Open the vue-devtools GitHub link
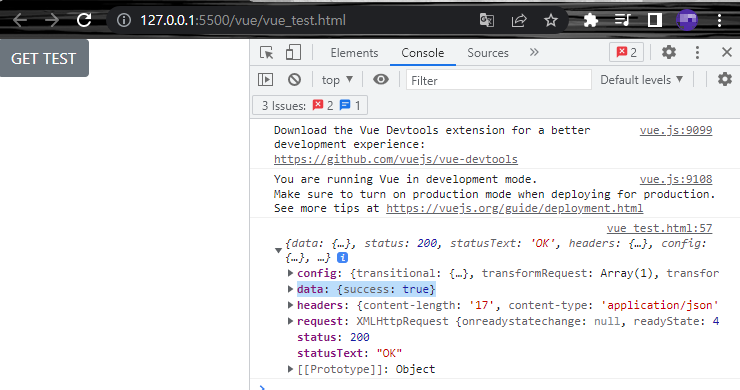The image size is (740, 390). click(395, 160)
